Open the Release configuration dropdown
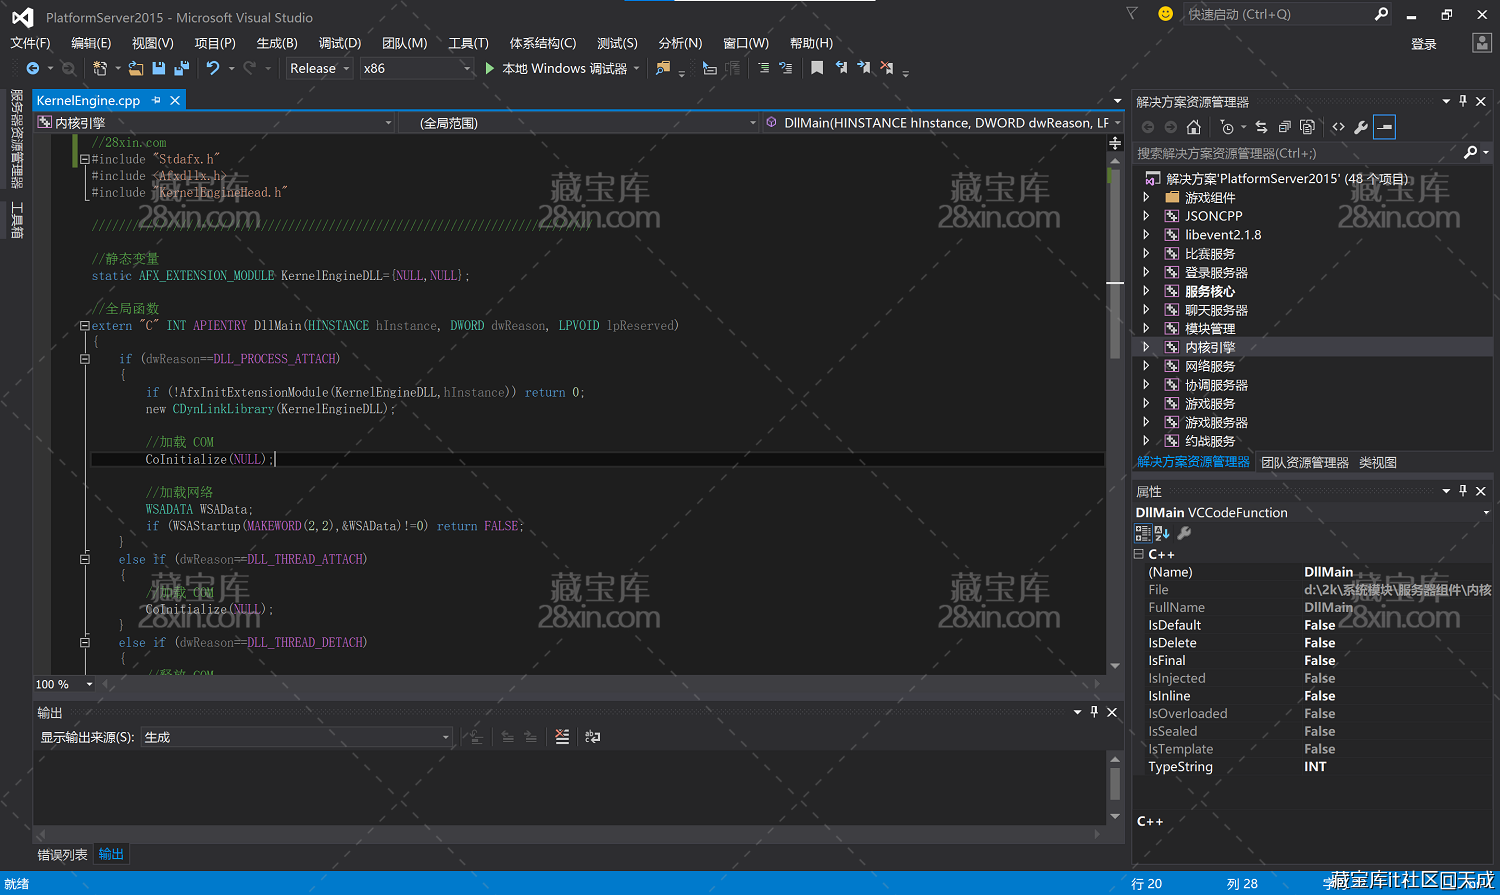The image size is (1500, 895). coord(320,68)
